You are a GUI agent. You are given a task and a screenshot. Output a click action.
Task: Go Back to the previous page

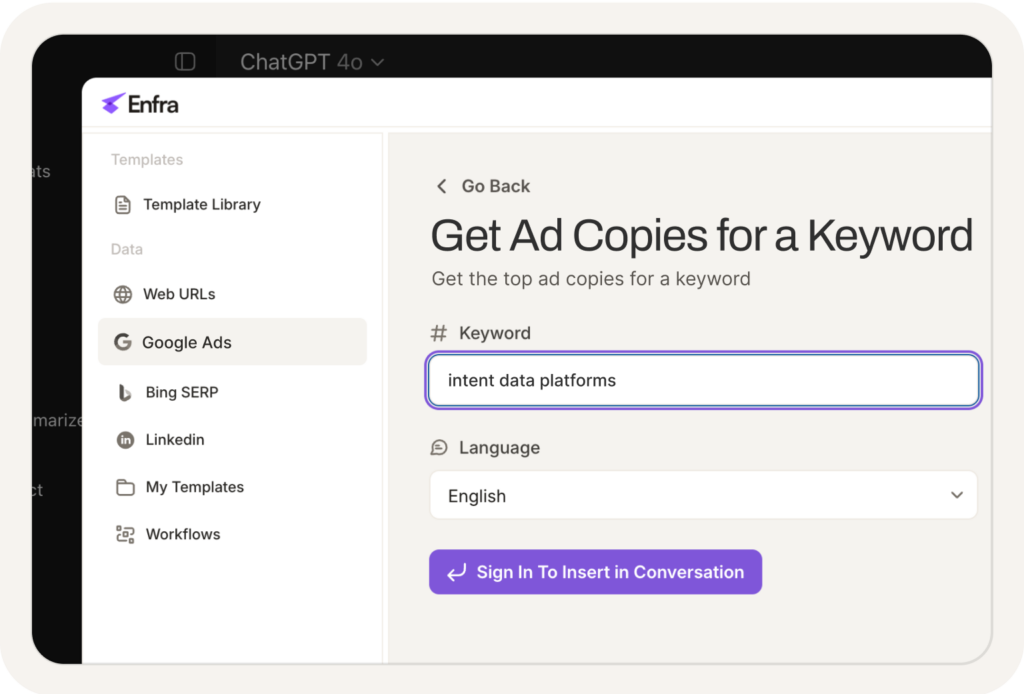483,187
